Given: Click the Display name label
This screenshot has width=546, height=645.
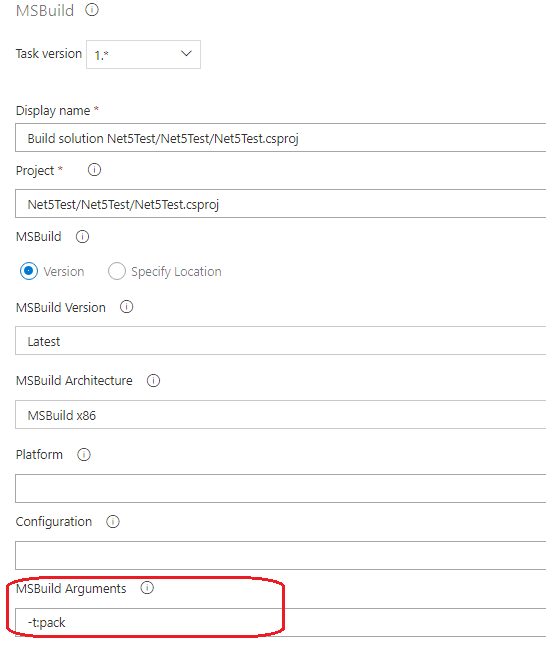Looking at the screenshot, I should pyautogui.click(x=53, y=111).
